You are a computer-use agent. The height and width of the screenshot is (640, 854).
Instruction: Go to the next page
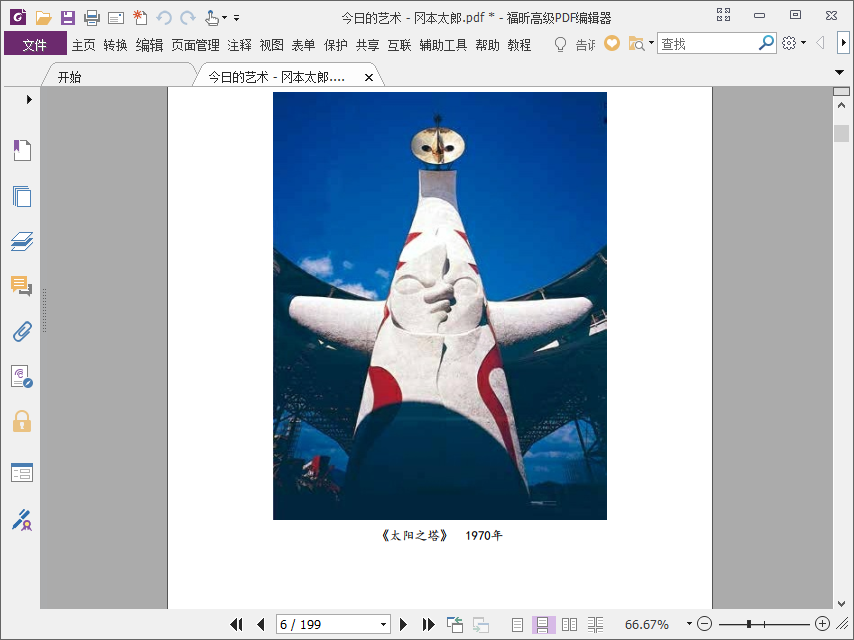click(x=404, y=624)
